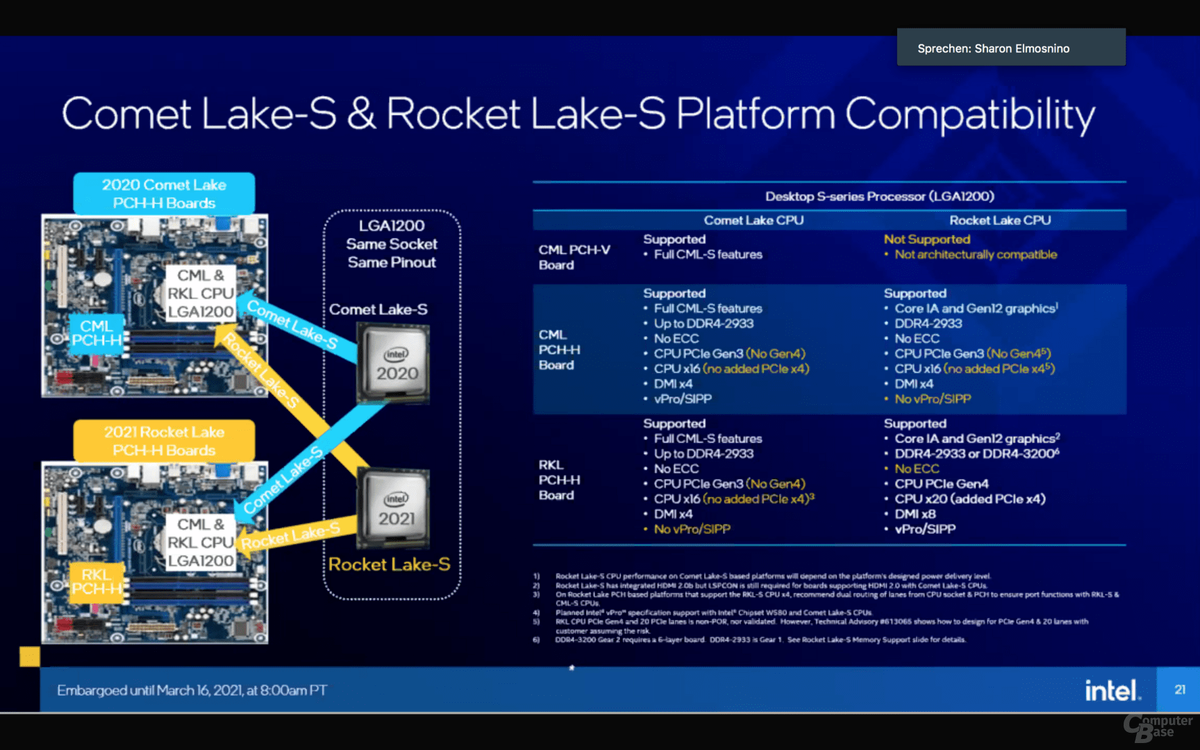
Task: Click the yellow 'Not Supported' cell text
Action: (x=927, y=239)
